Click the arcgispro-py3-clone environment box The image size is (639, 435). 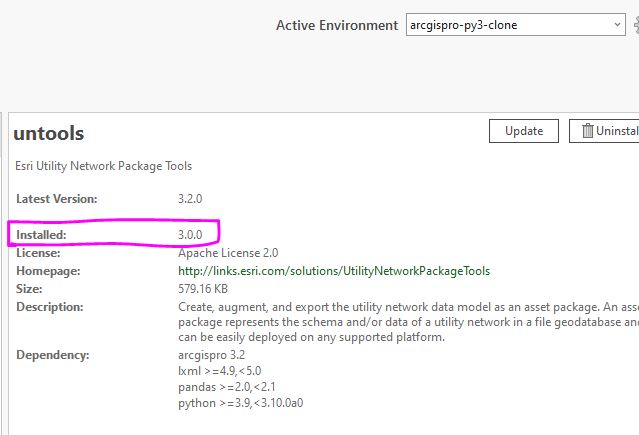(506, 25)
